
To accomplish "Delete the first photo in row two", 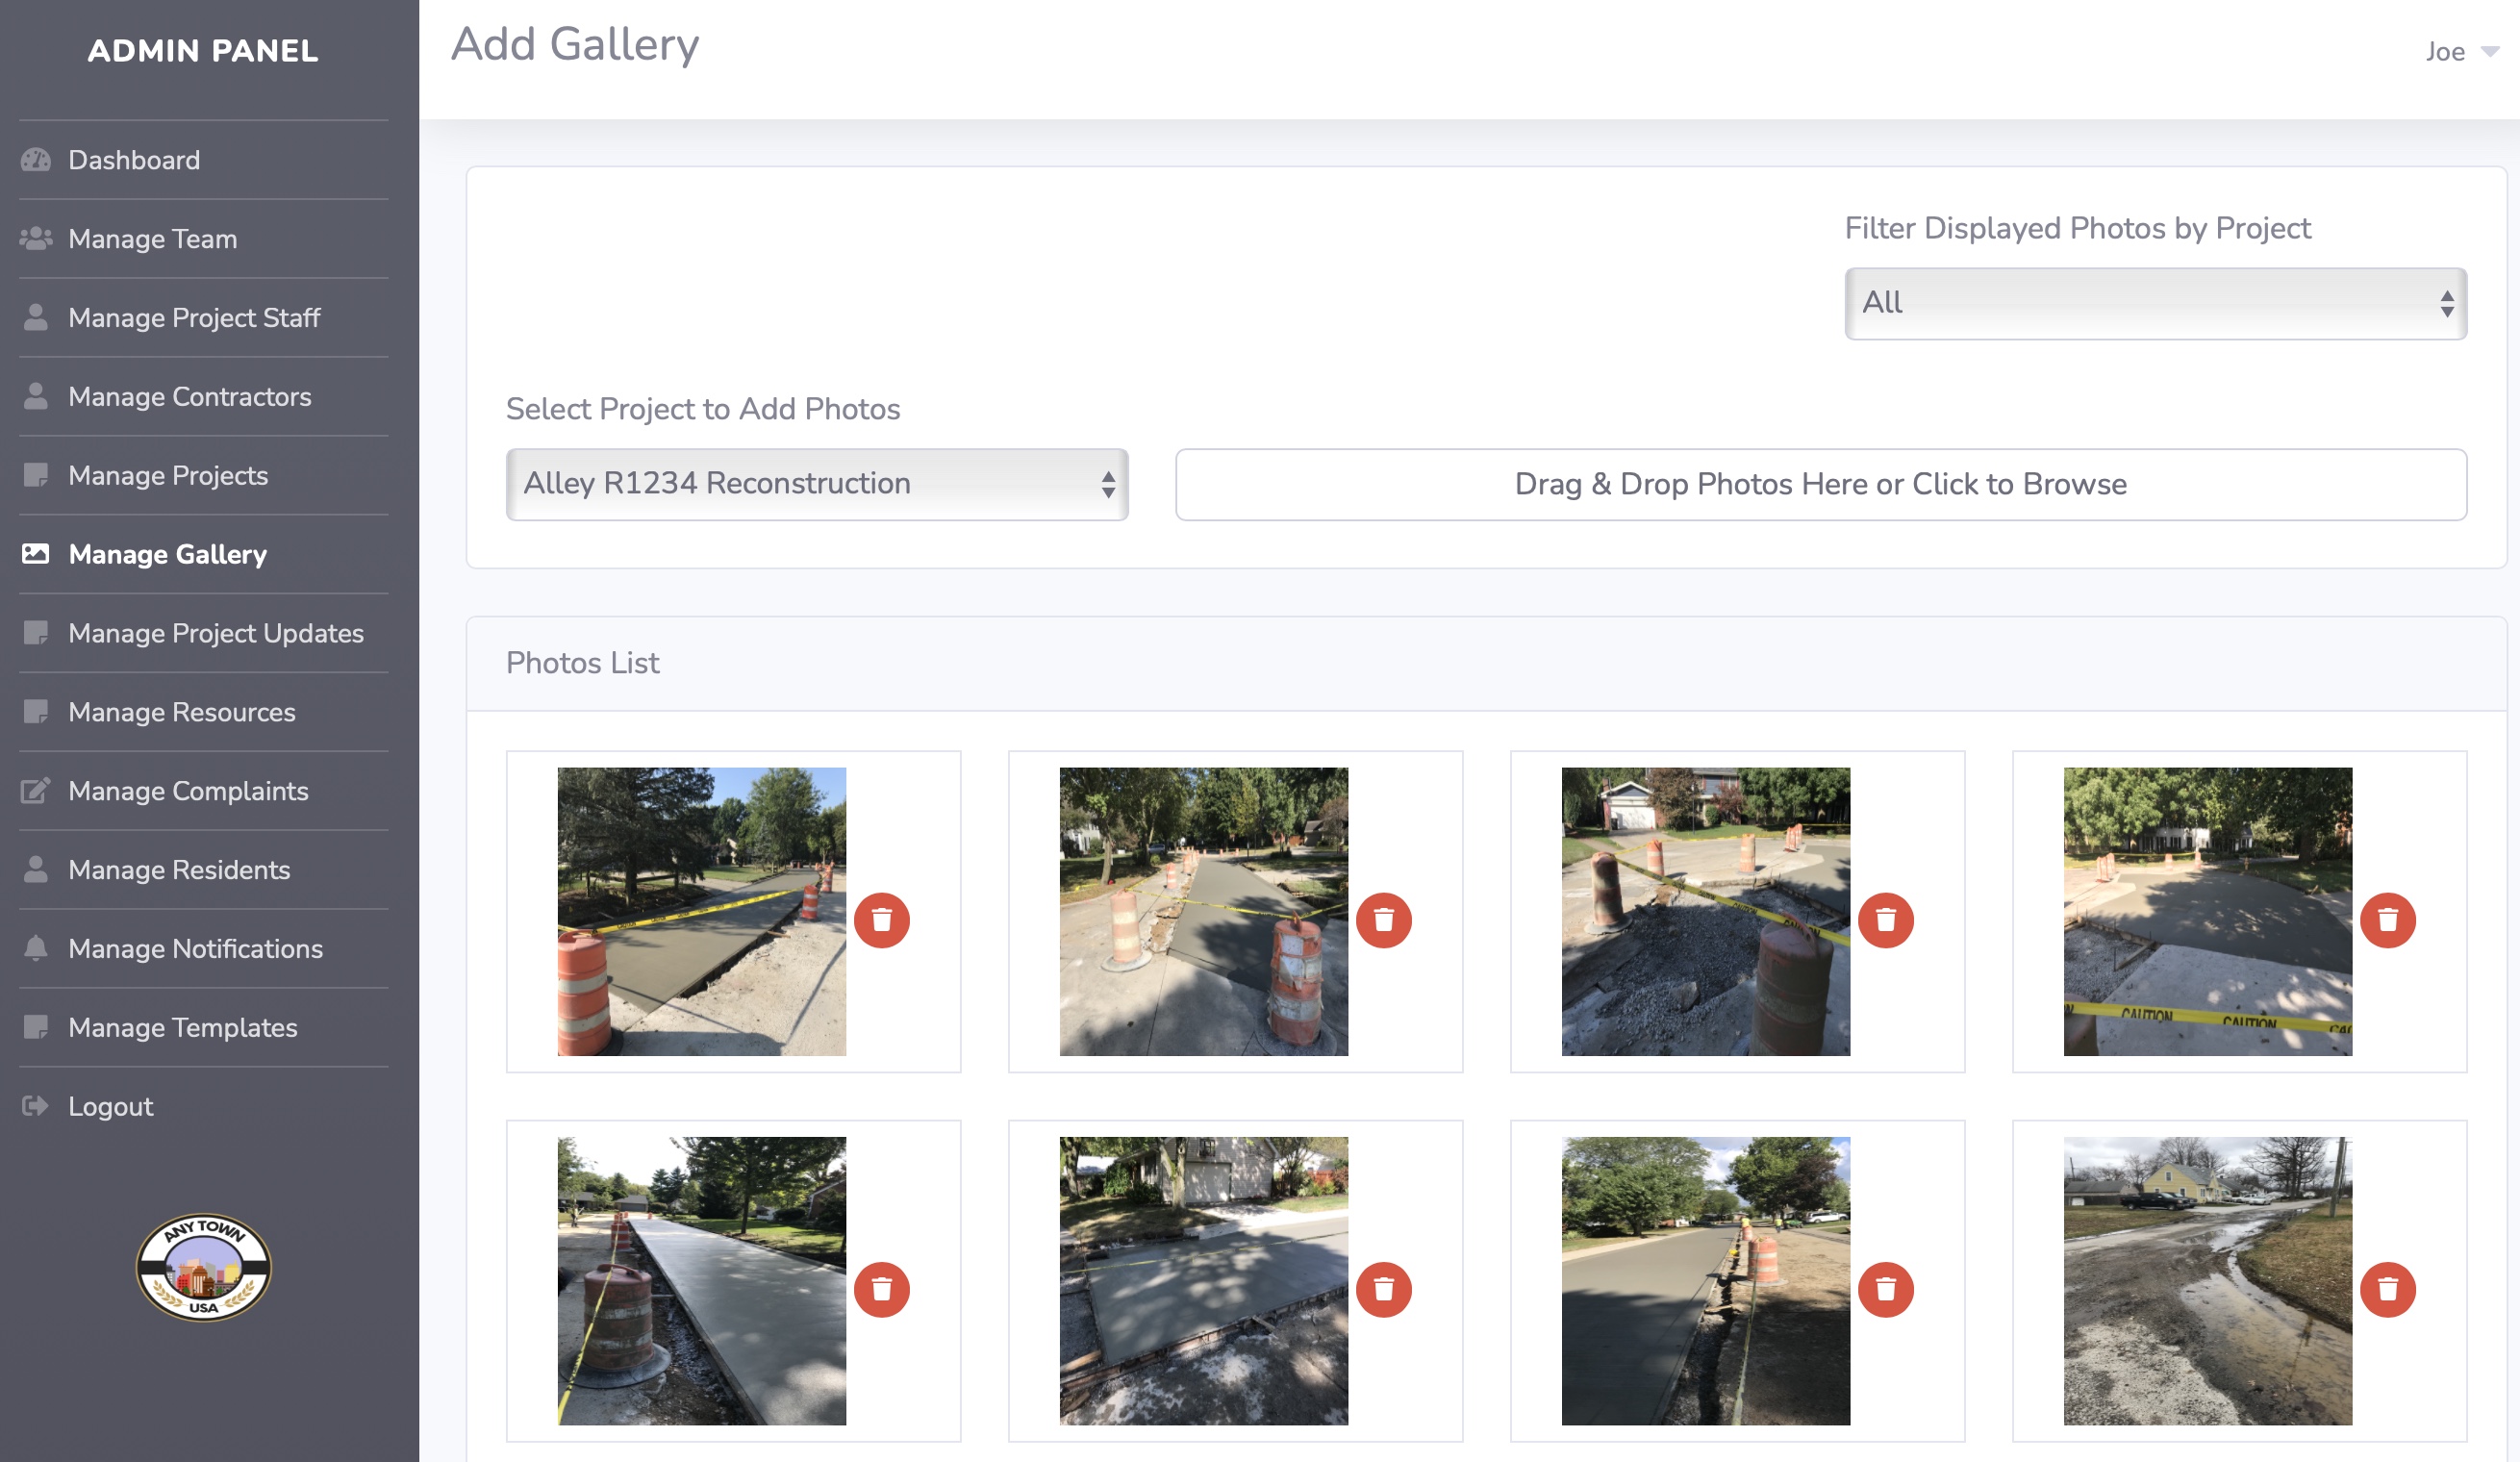I will 882,1290.
